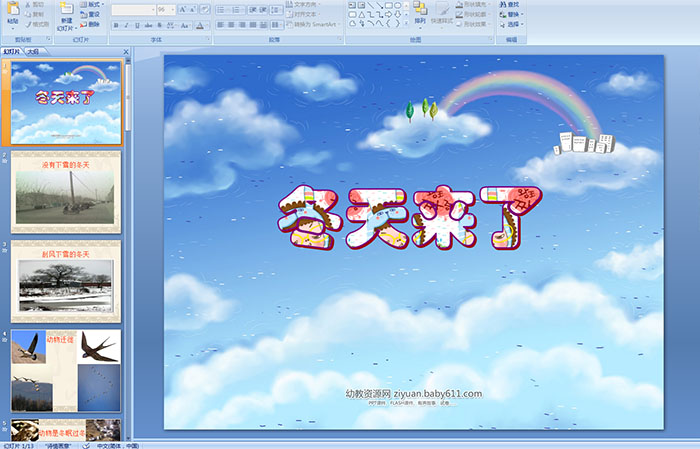Viewport: 700px width, 449px height.
Task: Click the Find (查找) binoculars icon
Action: click(503, 4)
